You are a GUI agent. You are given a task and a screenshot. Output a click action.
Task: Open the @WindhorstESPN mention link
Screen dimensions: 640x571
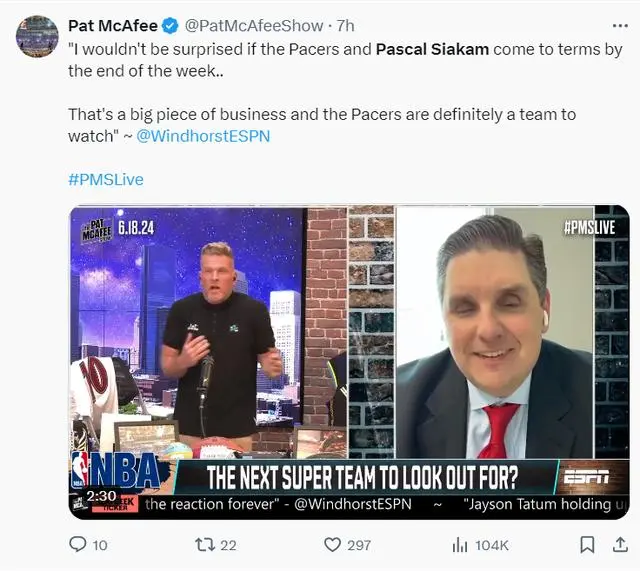pos(203,136)
